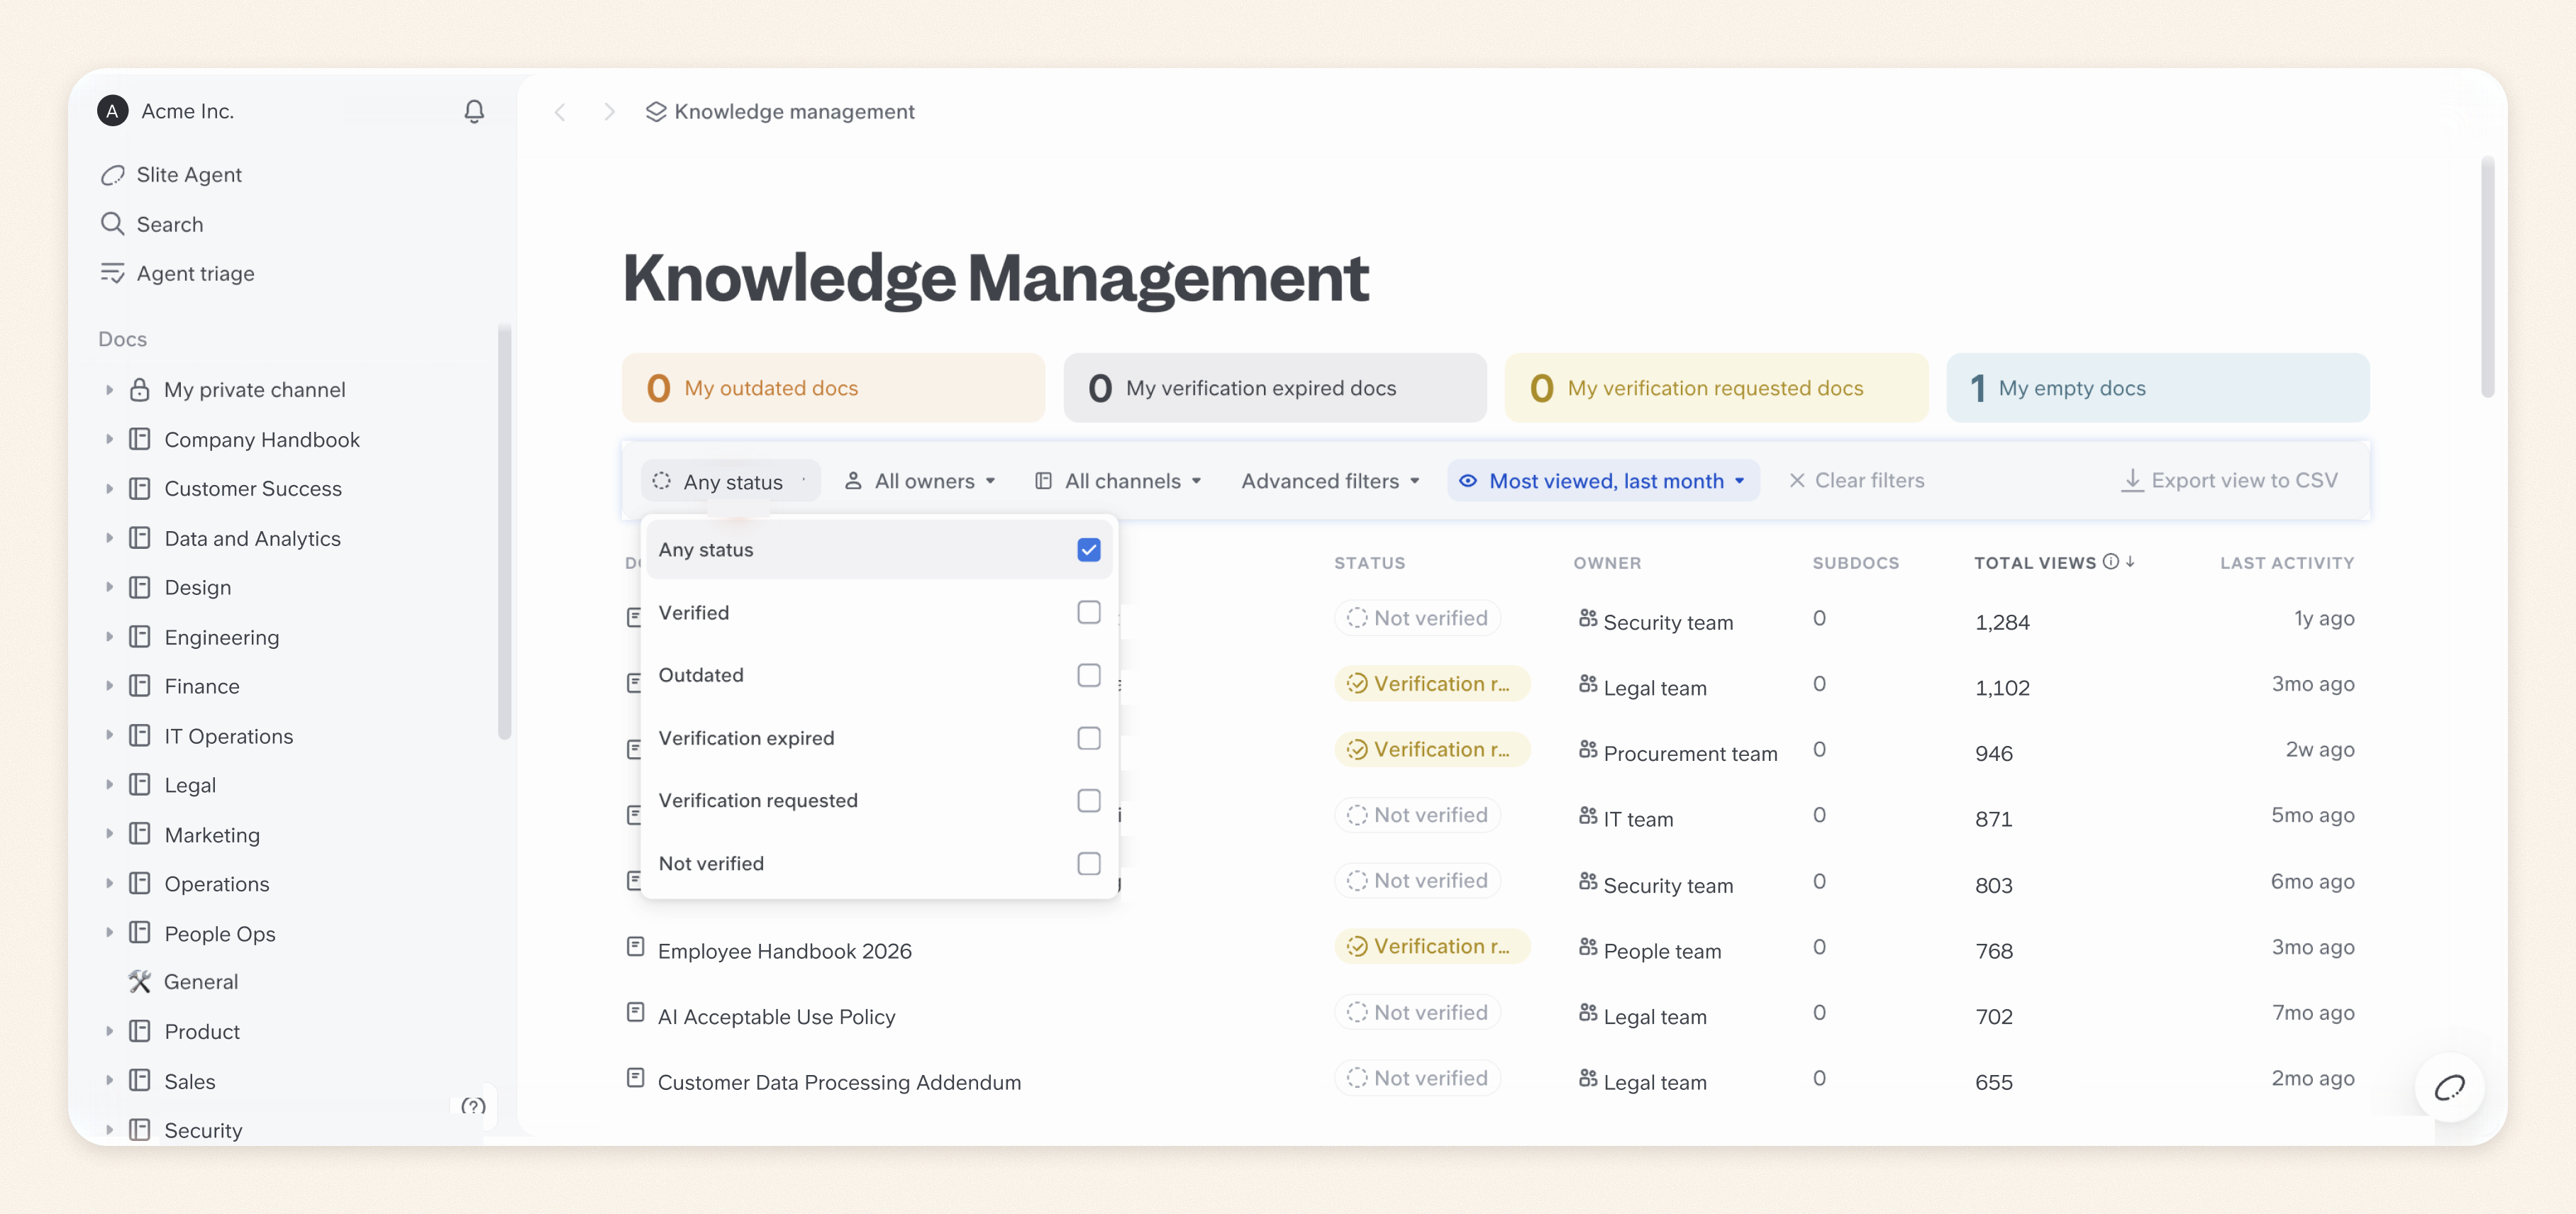Viewport: 2576px width, 1214px height.
Task: Go back with the left arrow
Action: click(560, 112)
